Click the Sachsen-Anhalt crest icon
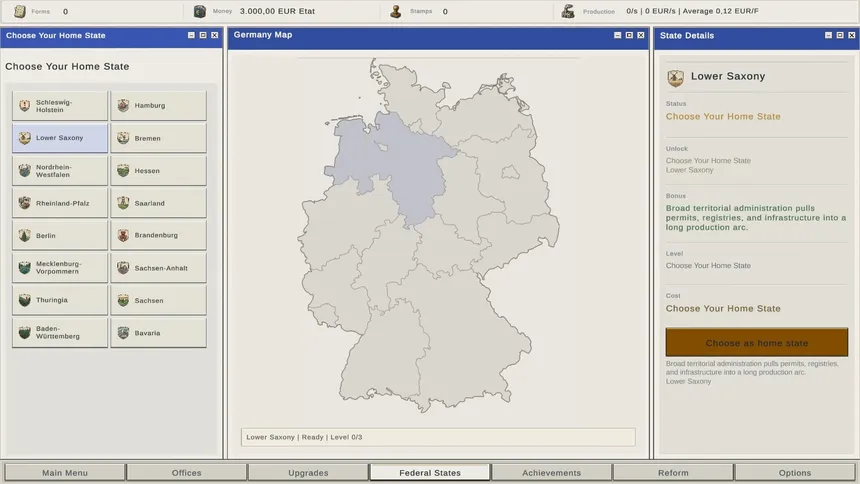 tap(123, 267)
